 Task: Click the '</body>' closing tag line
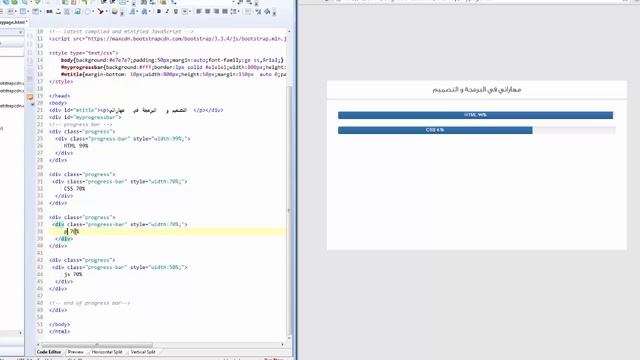click(x=60, y=324)
